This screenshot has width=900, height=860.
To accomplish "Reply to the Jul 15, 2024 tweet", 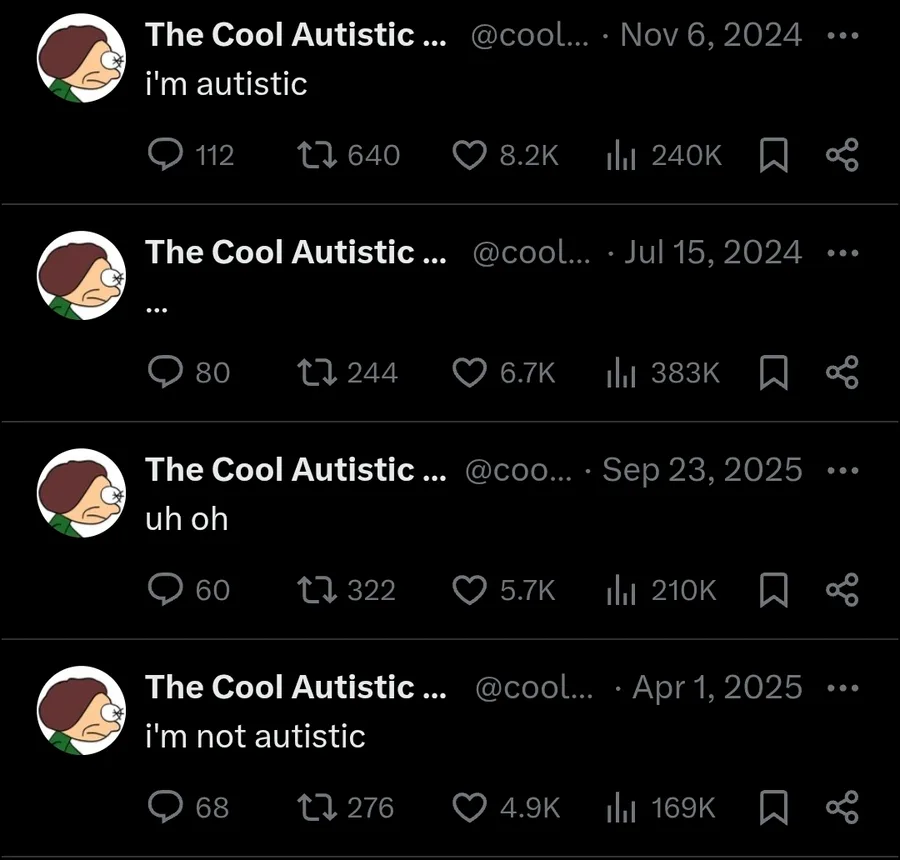I will click(x=163, y=372).
